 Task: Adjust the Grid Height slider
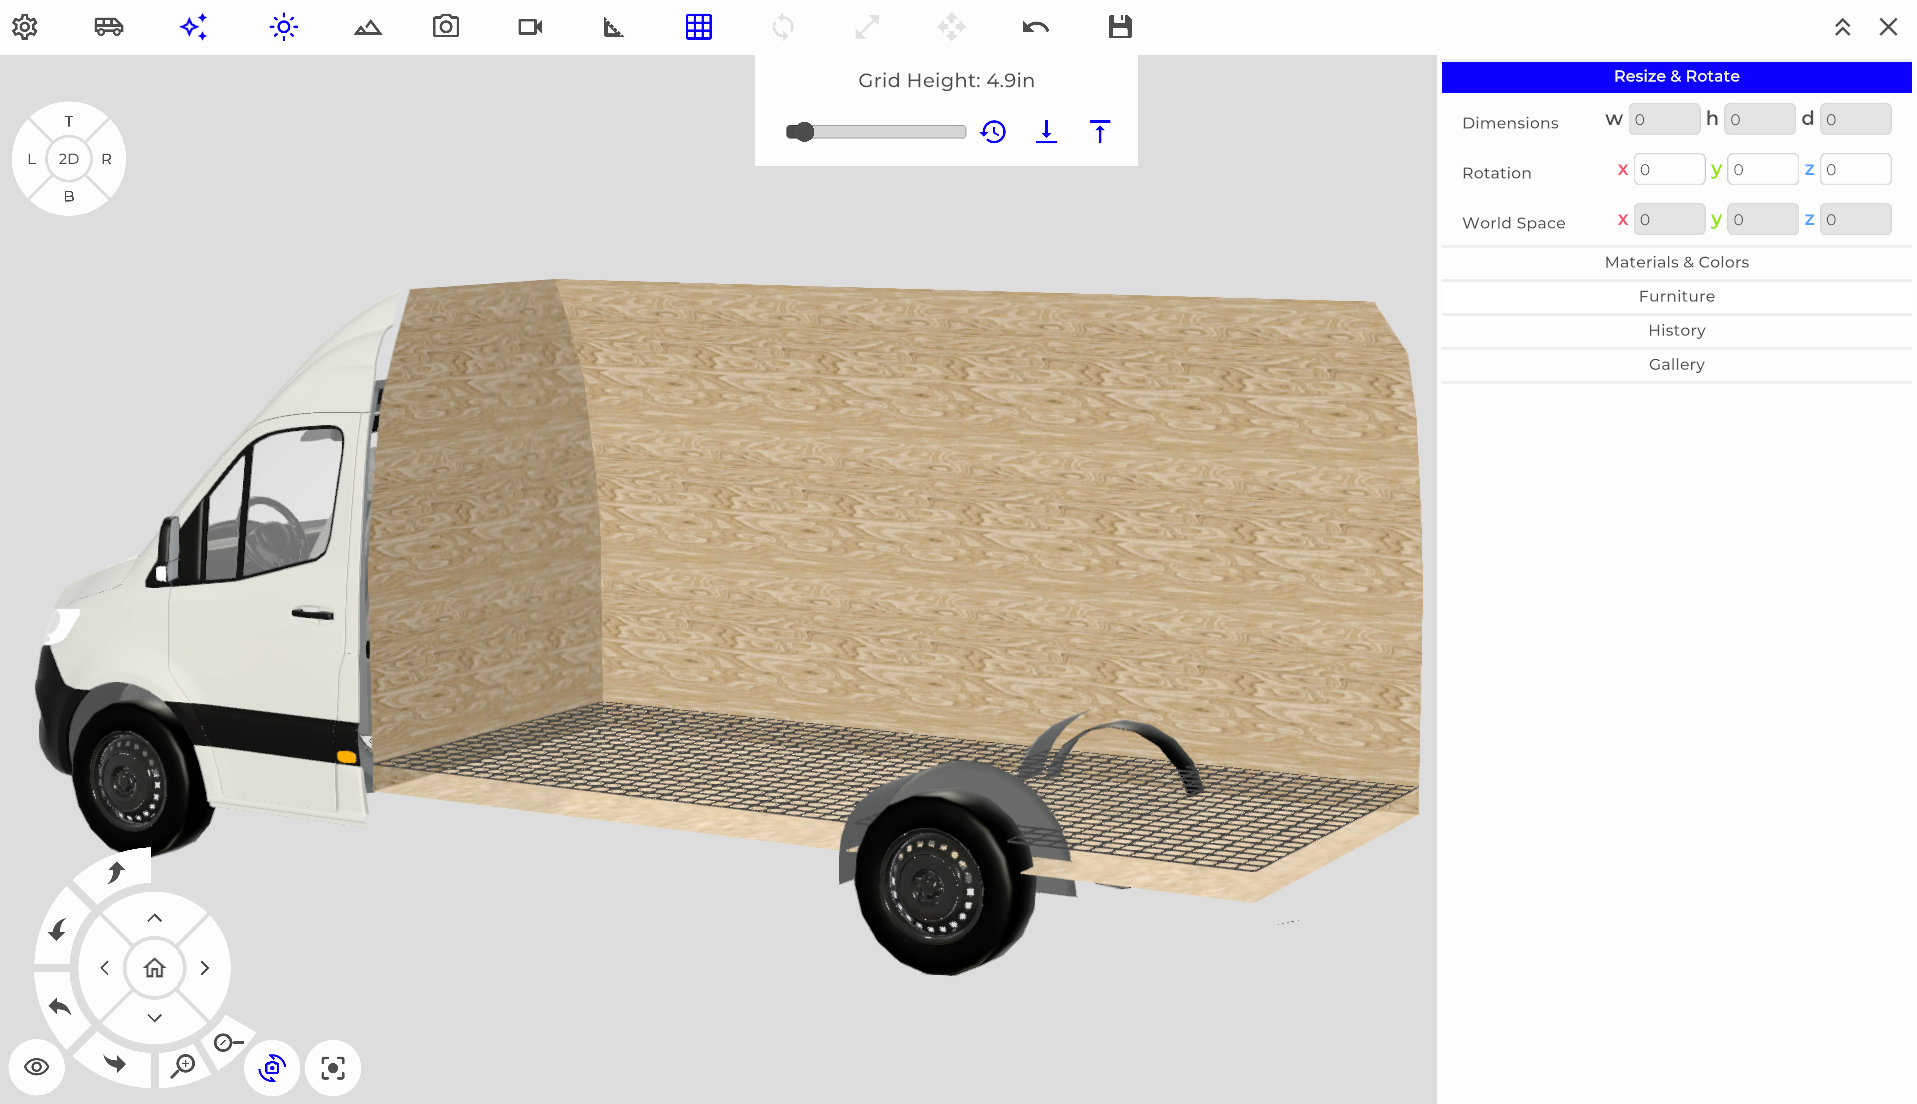click(x=876, y=132)
